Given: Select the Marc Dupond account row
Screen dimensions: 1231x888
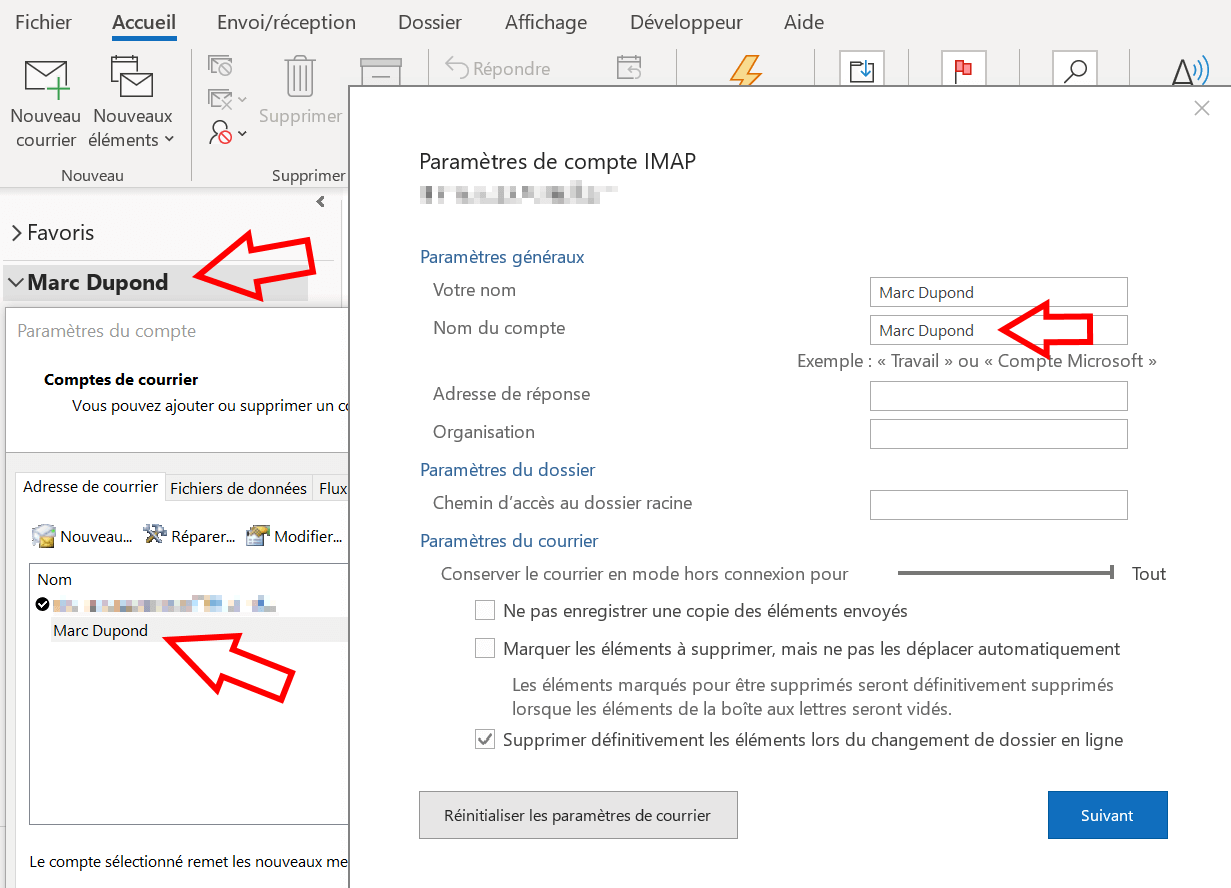Looking at the screenshot, I should pos(199,630).
